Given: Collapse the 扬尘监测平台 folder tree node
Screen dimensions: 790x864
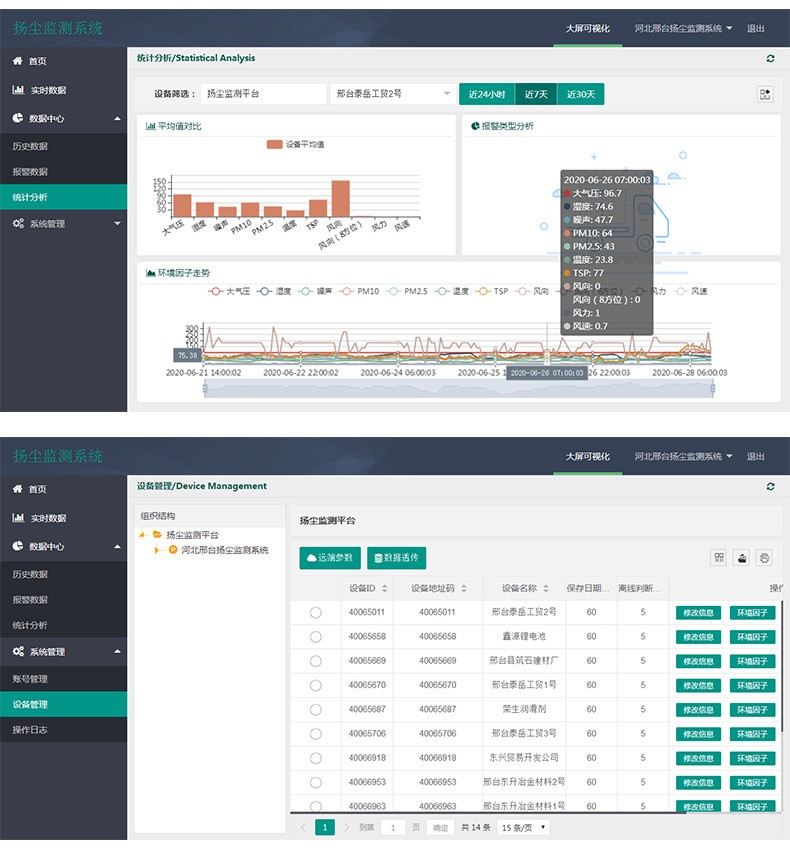Looking at the screenshot, I should click(144, 535).
